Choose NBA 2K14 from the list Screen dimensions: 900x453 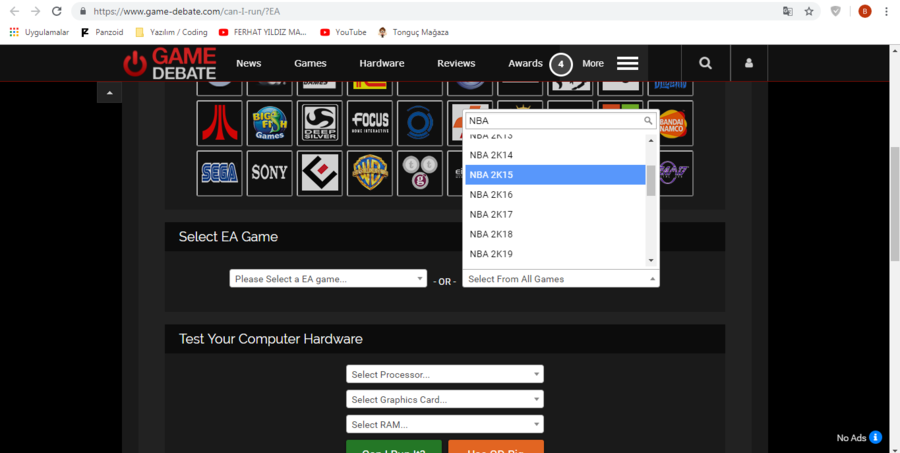[555, 155]
